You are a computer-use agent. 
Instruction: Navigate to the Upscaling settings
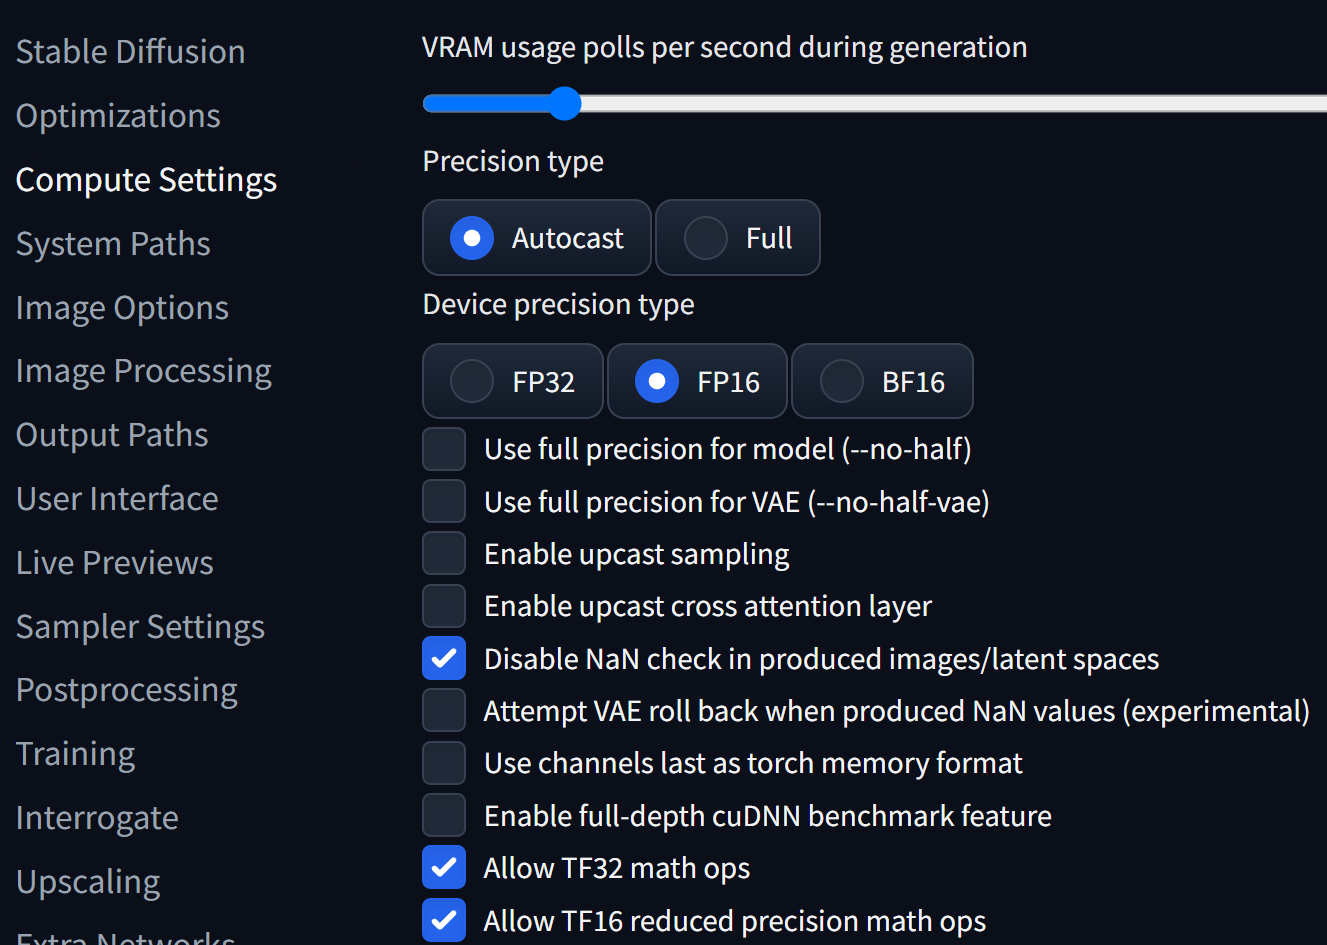[x=88, y=882]
